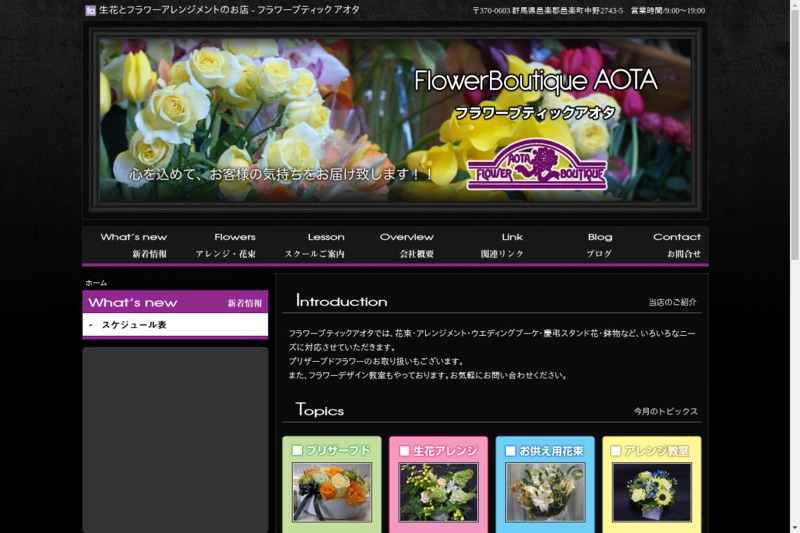800x533 pixels.
Task: Click the 今月のトピックス label
Action: pyautogui.click(x=665, y=411)
